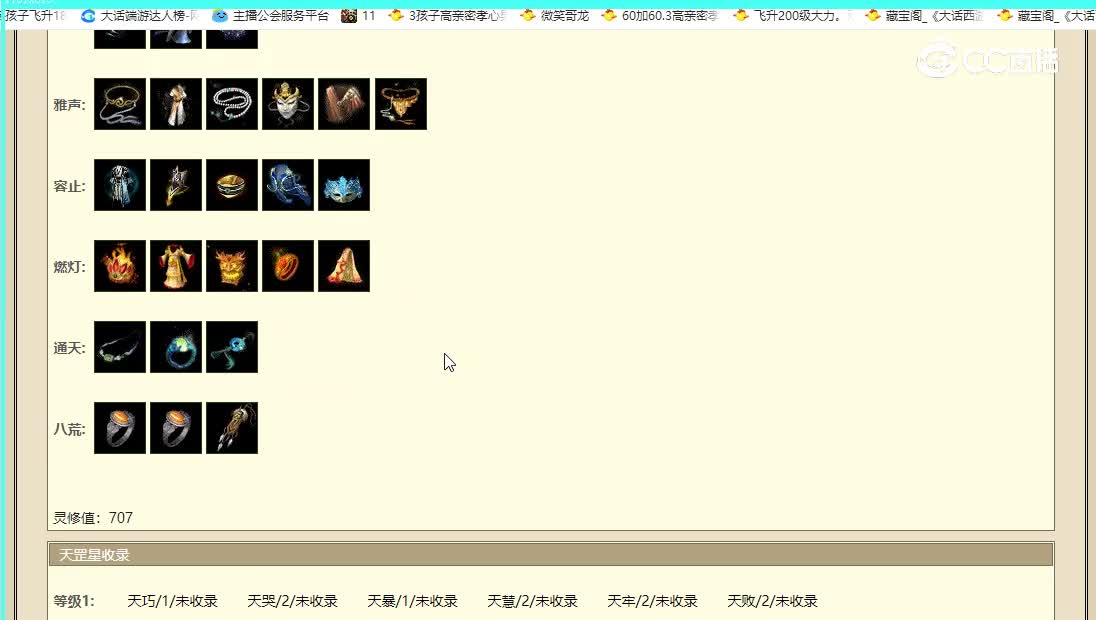
Task: Select the brown fur cloak icon in 雅声 row
Action: point(344,104)
